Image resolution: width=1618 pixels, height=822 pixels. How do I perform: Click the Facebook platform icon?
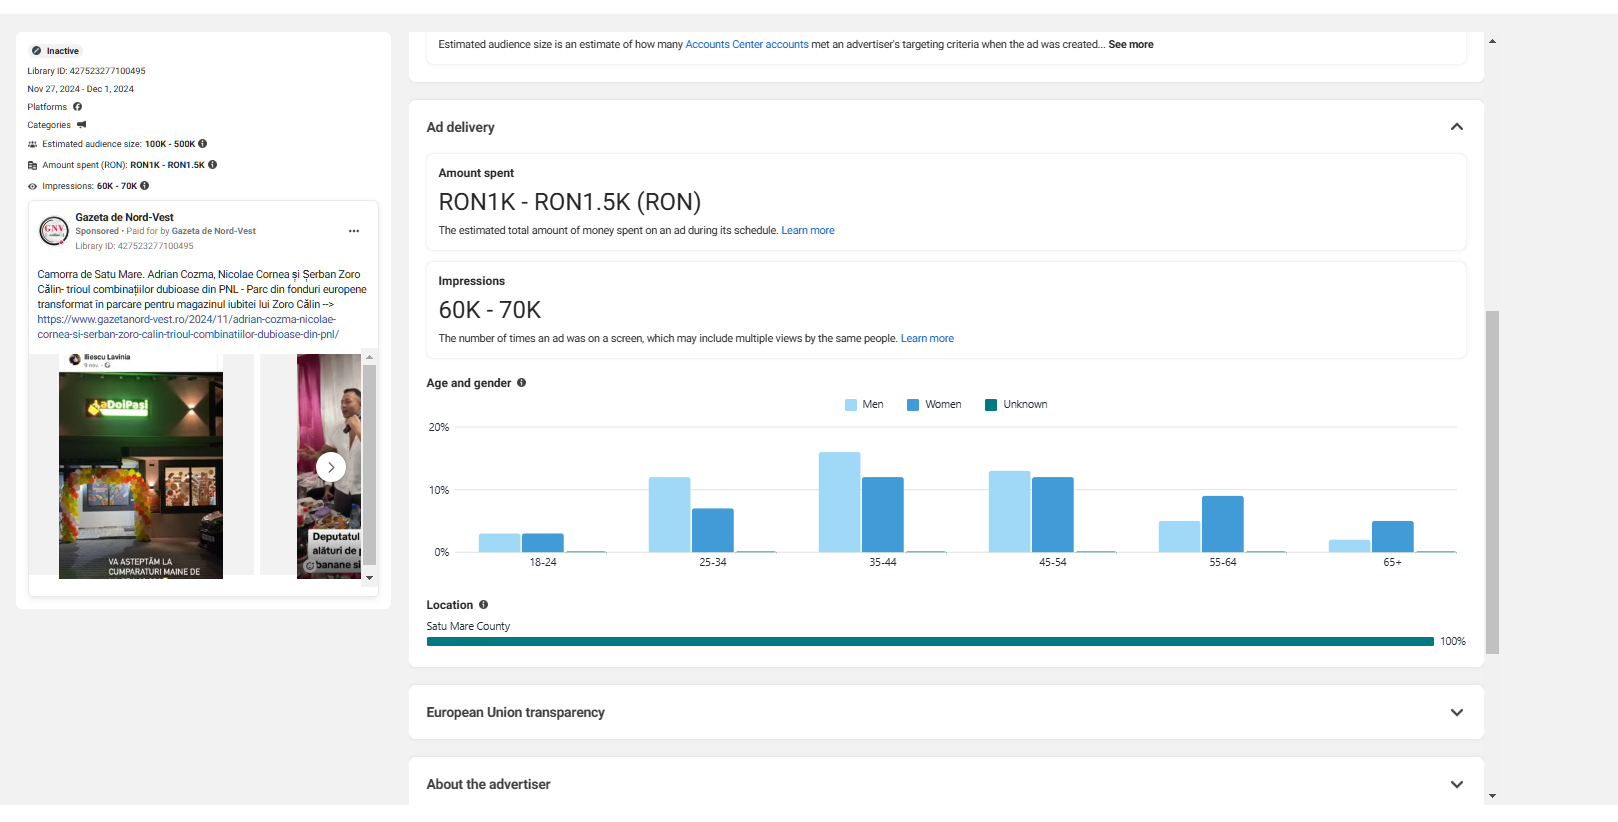[77, 107]
